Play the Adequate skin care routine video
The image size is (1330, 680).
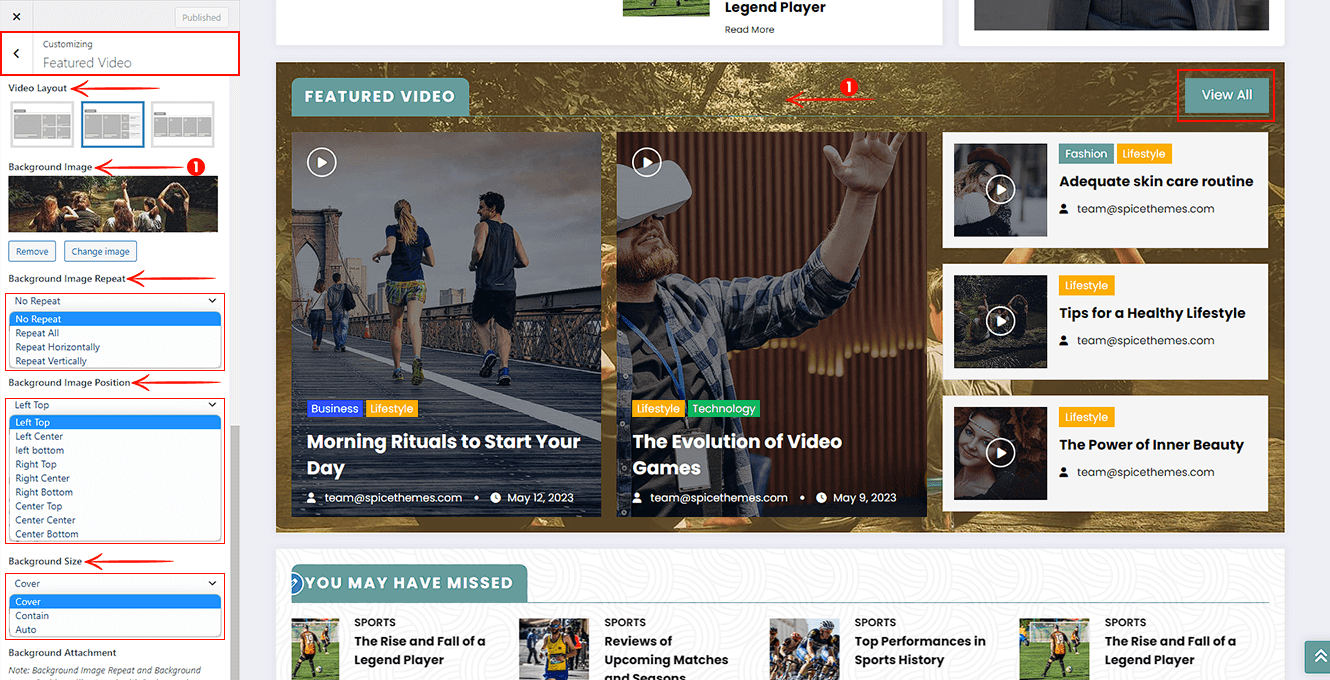click(x=1000, y=189)
